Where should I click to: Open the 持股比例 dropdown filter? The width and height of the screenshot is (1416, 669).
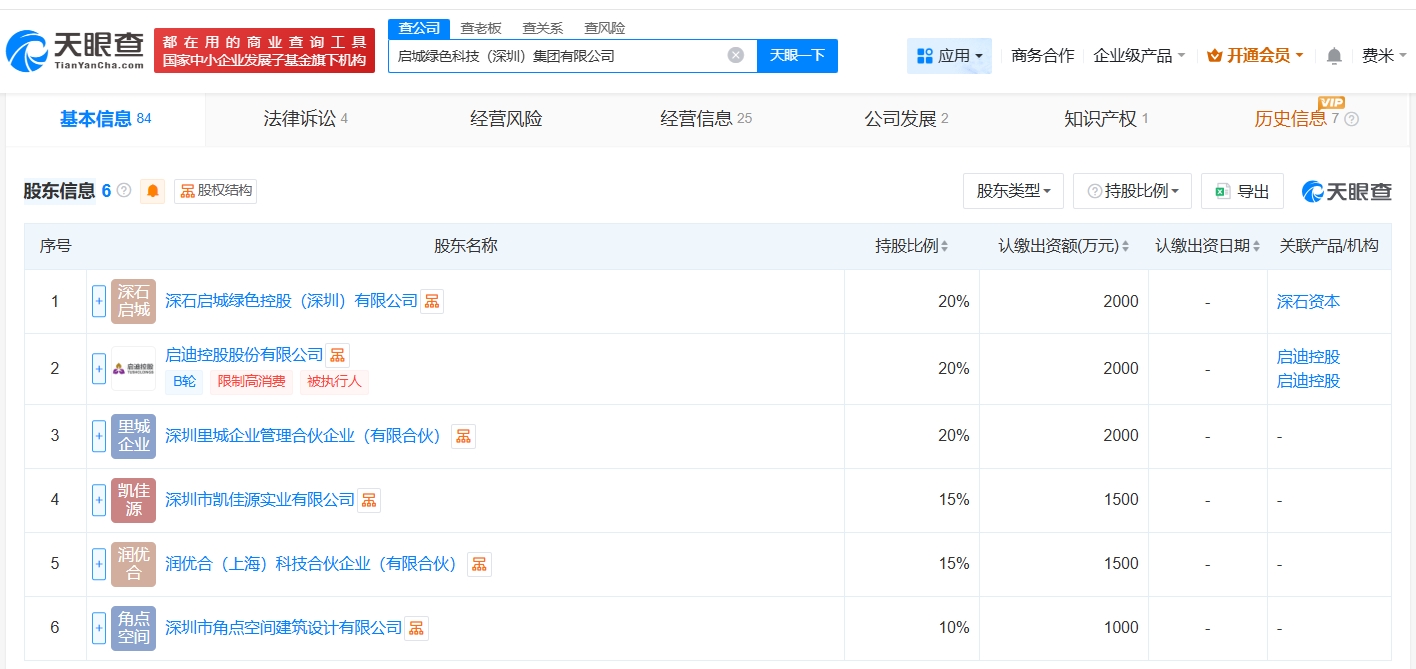1132,191
